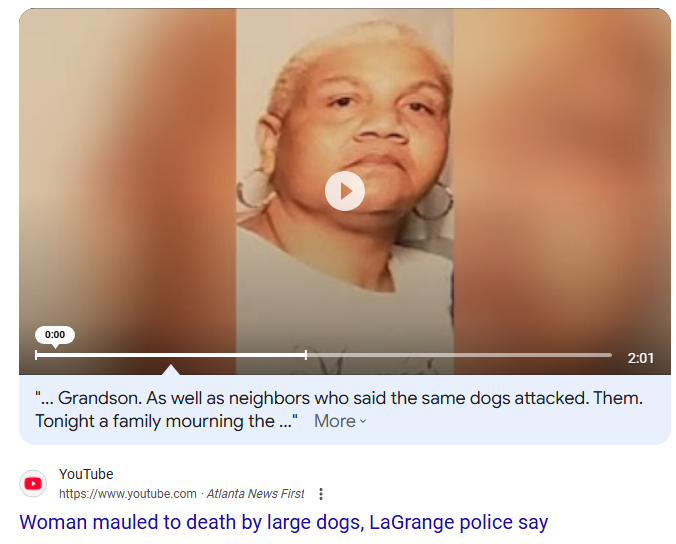Click the YouTube site name above the URL

[86, 474]
